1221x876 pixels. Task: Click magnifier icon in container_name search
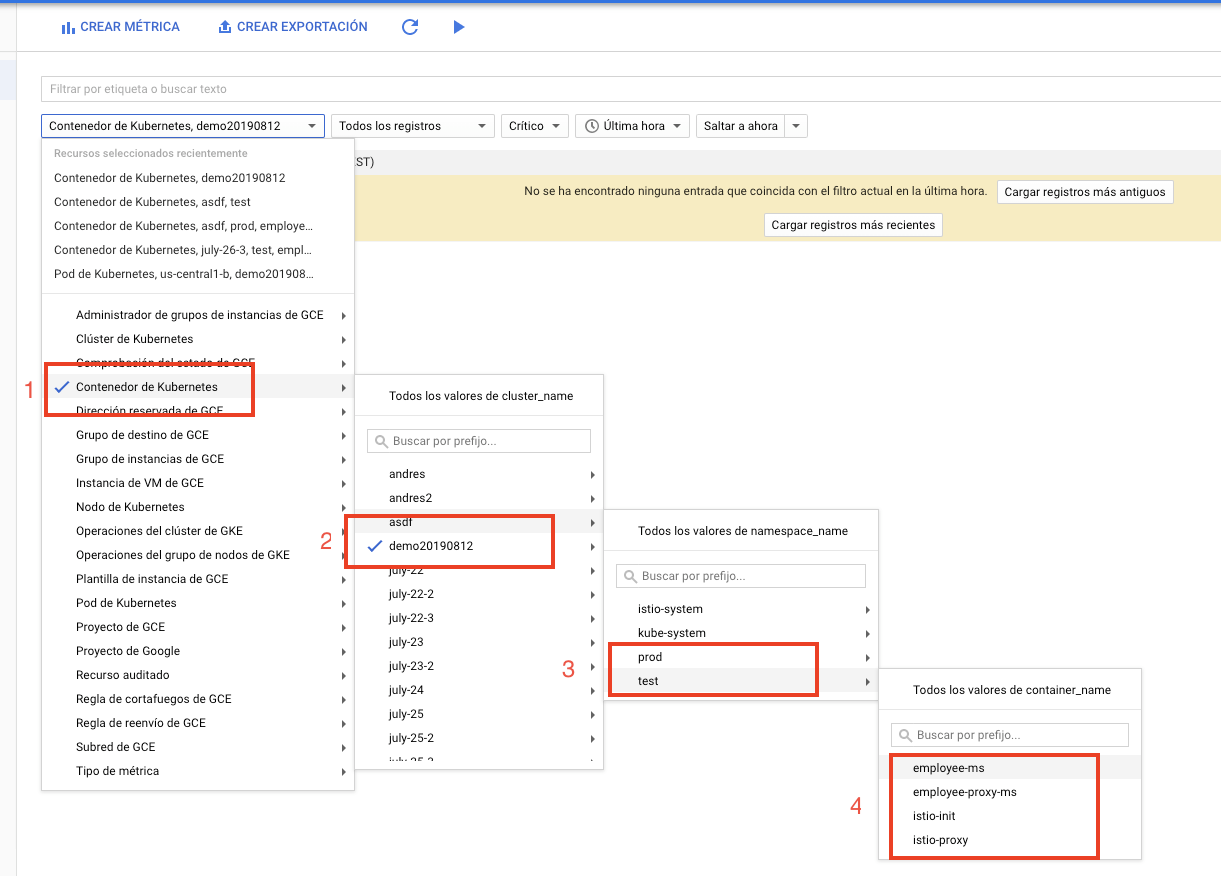coord(904,735)
